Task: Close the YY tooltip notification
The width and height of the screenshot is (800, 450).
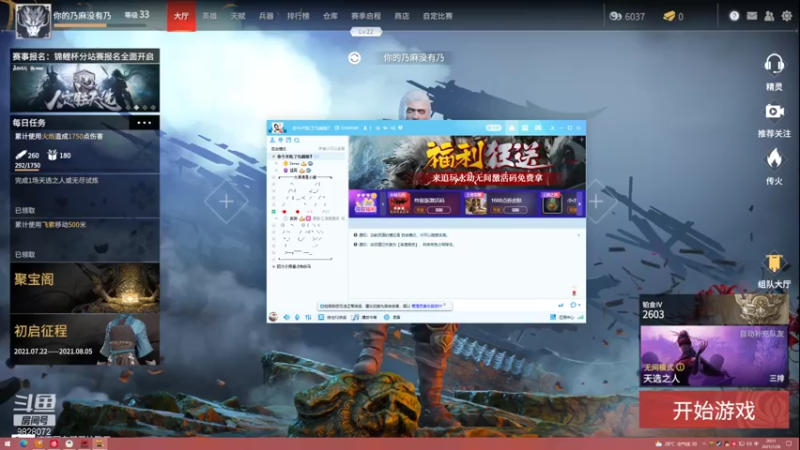Action: pyautogui.click(x=445, y=305)
